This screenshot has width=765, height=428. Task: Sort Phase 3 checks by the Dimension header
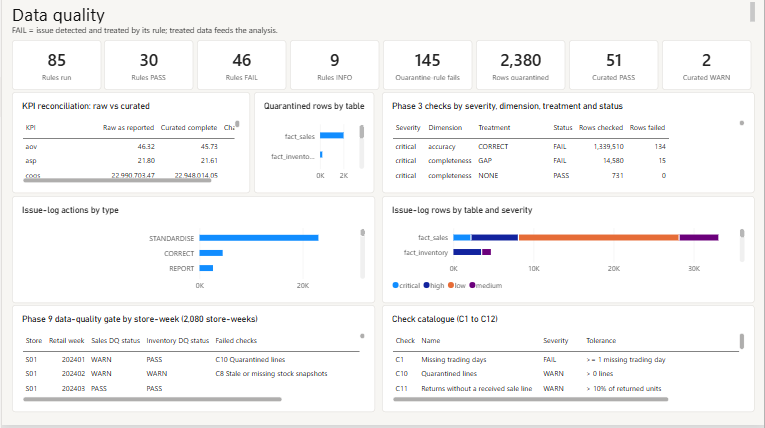tap(445, 128)
